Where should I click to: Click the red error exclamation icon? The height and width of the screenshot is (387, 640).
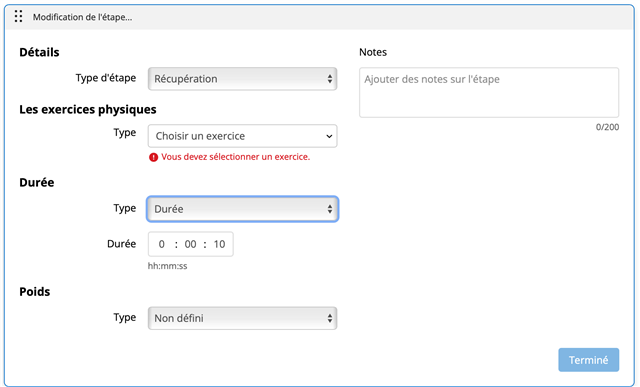153,157
